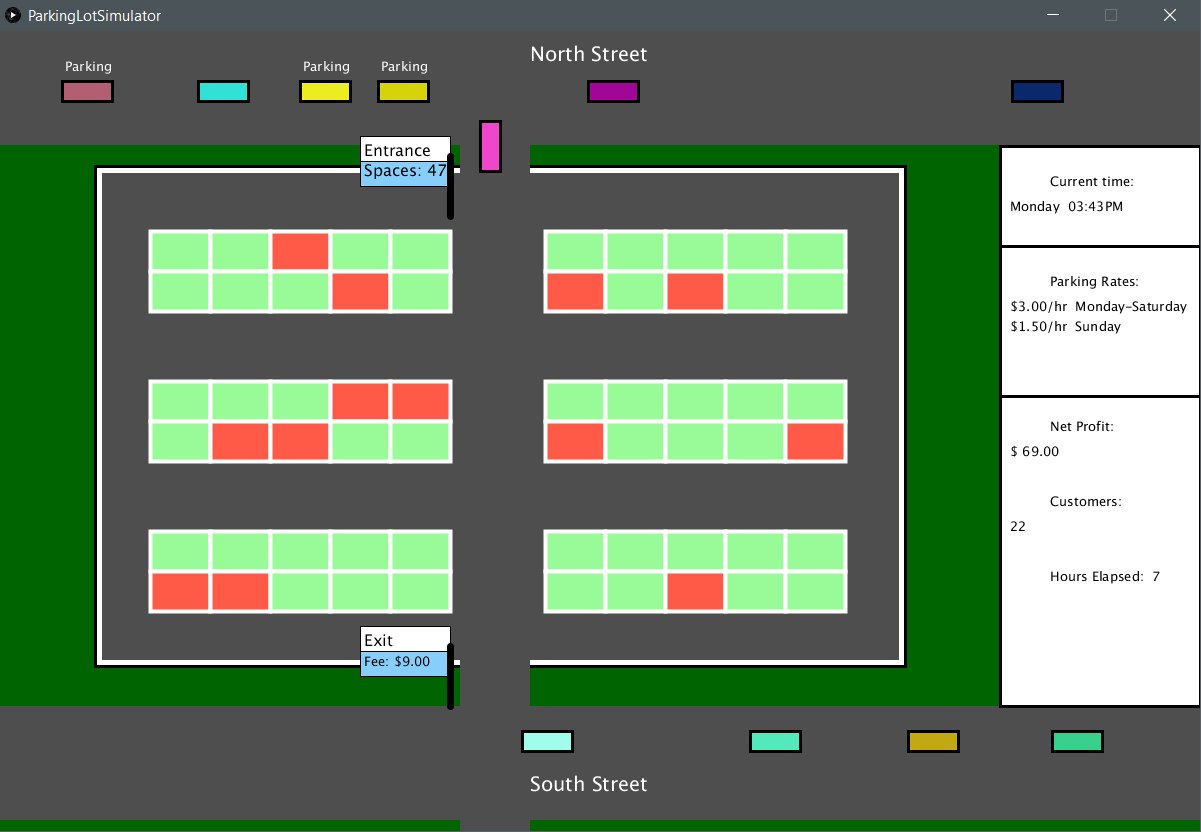This screenshot has width=1201, height=832.
Task: Click the red occupied spot in top-left block's upper row
Action: click(300, 251)
